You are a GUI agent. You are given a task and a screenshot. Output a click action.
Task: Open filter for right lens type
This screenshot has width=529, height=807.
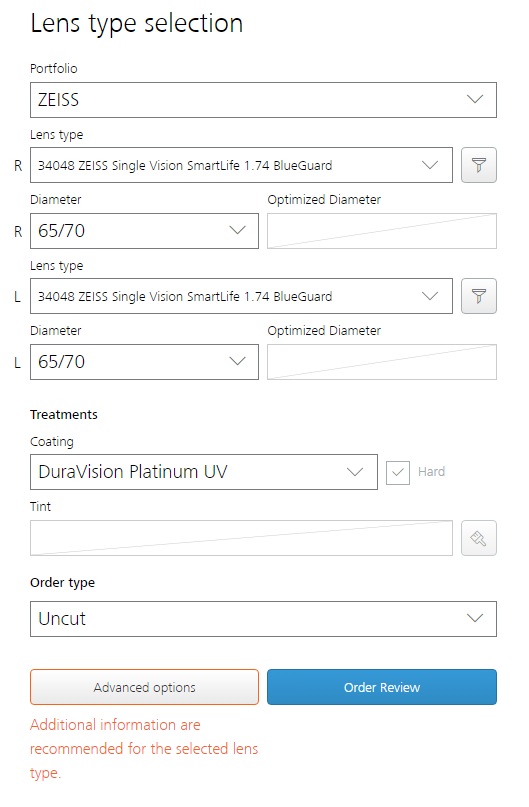[479, 165]
